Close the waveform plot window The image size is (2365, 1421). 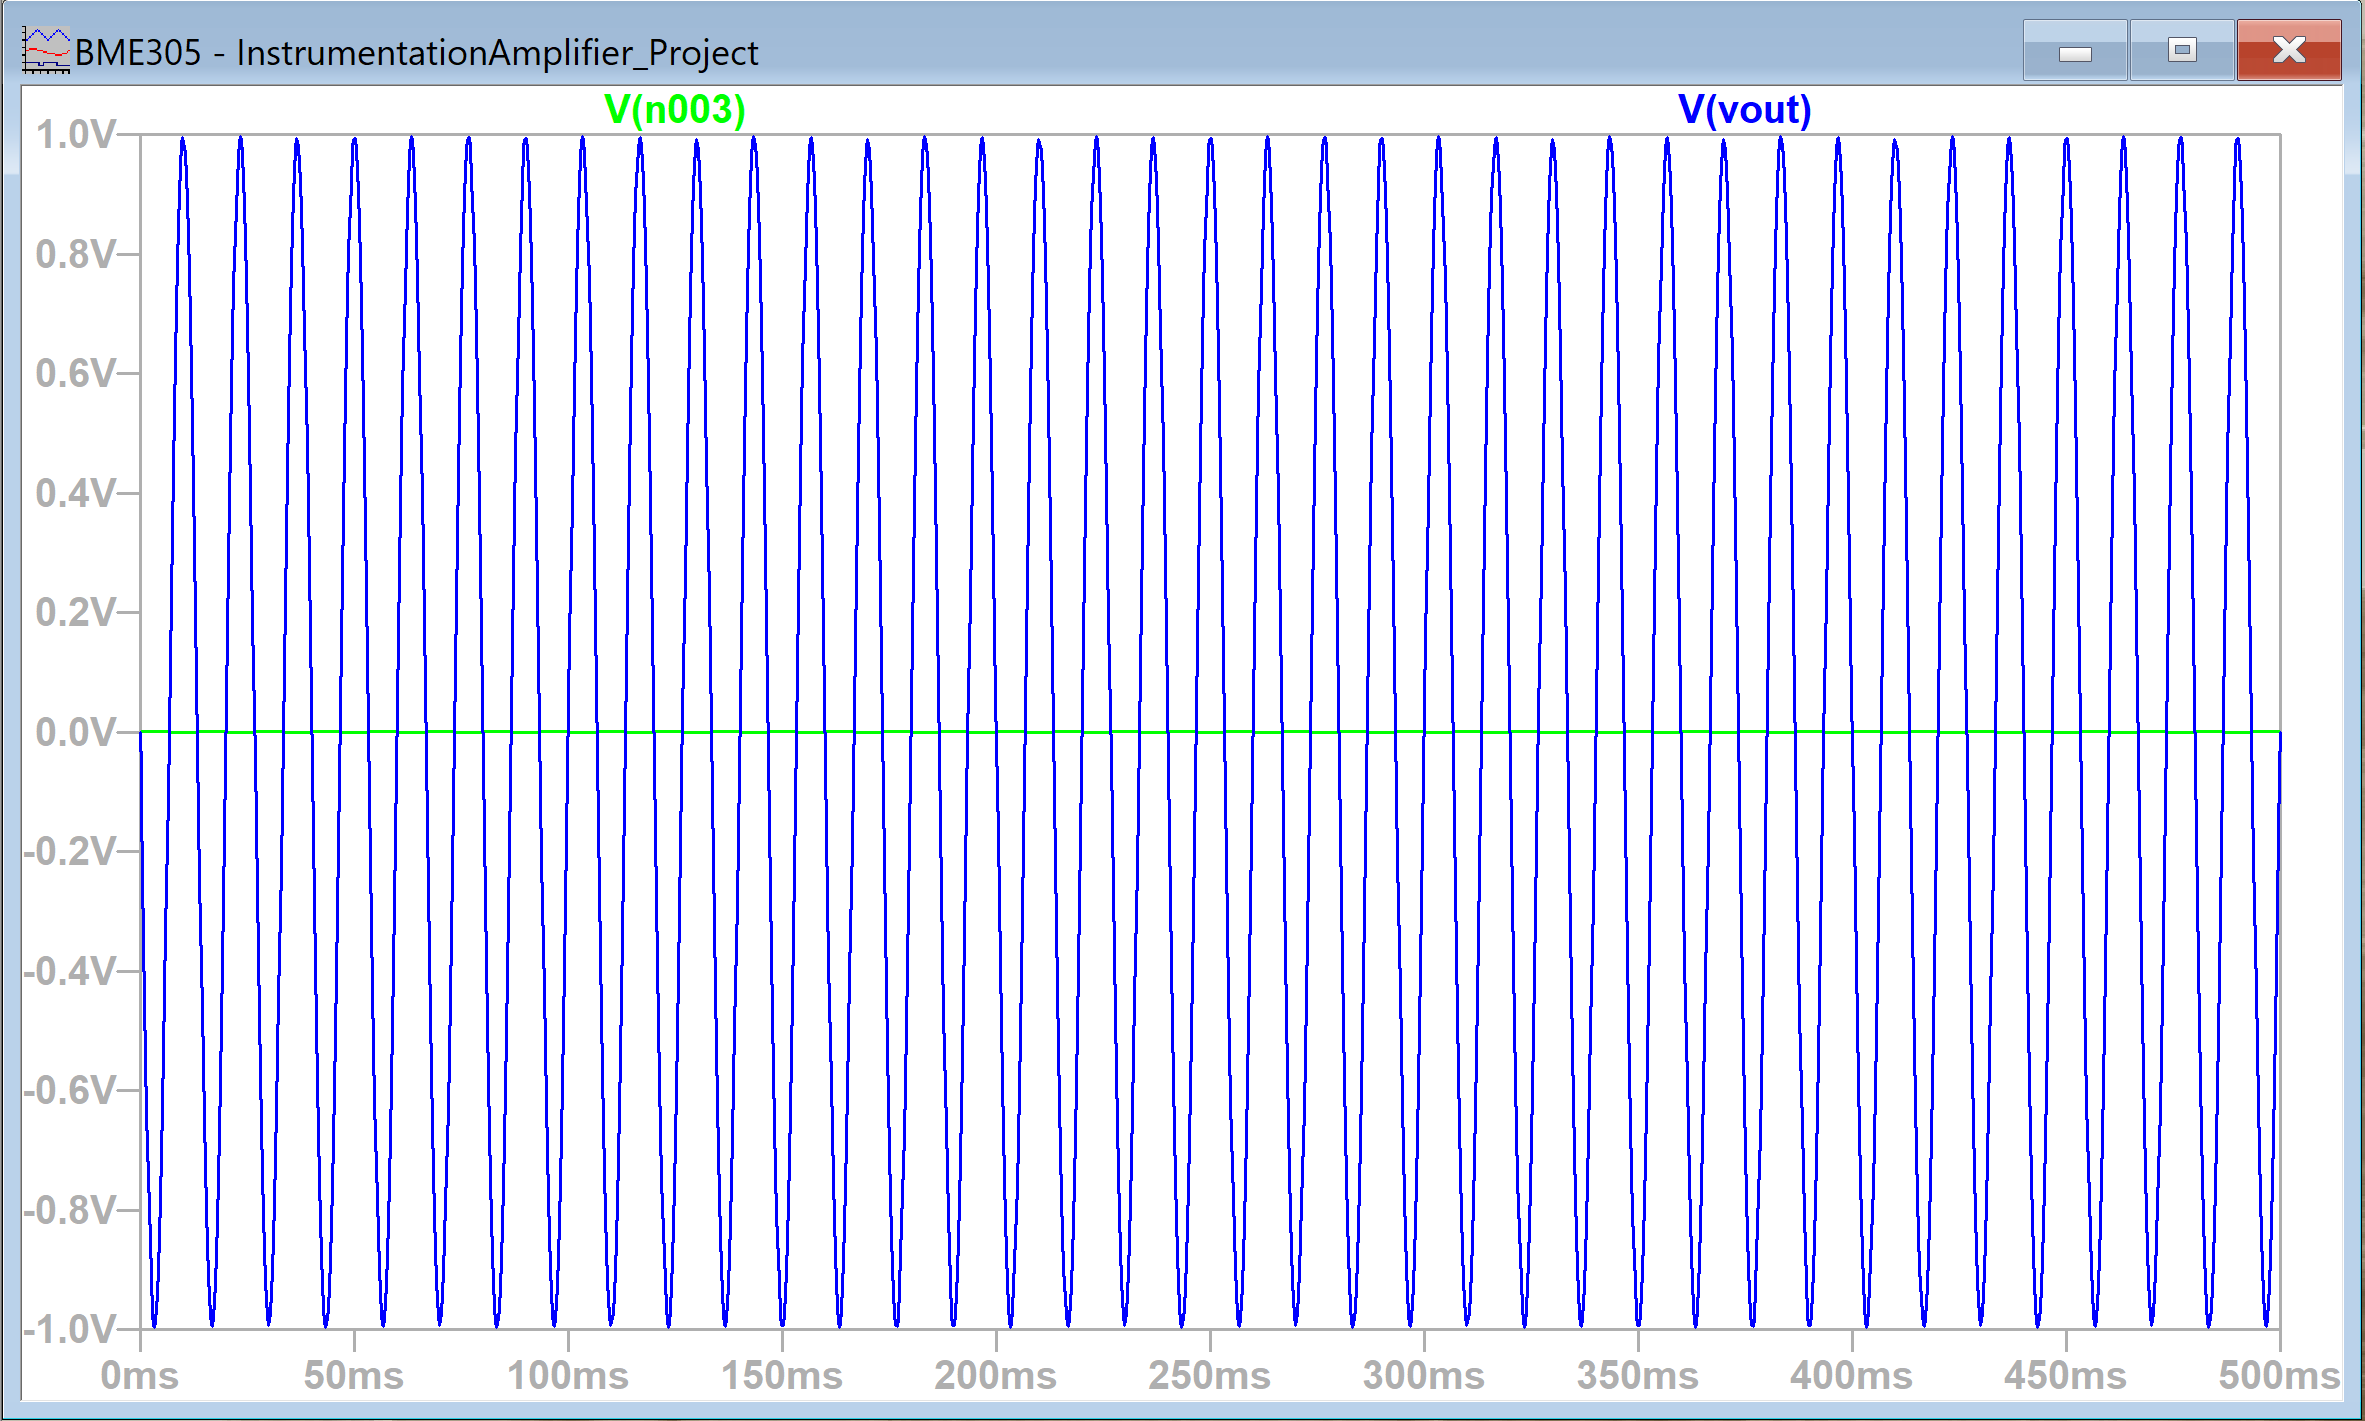(2290, 49)
